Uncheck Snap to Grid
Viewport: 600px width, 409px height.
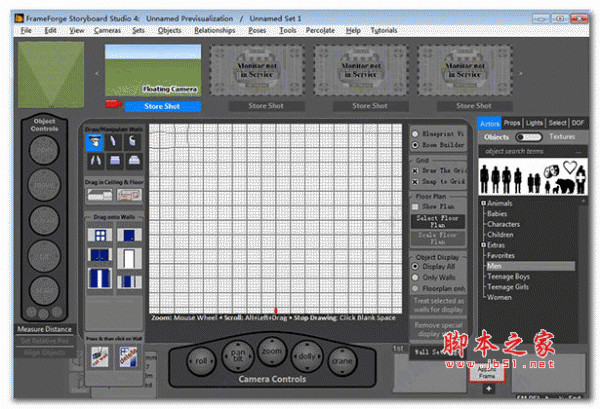click(415, 182)
